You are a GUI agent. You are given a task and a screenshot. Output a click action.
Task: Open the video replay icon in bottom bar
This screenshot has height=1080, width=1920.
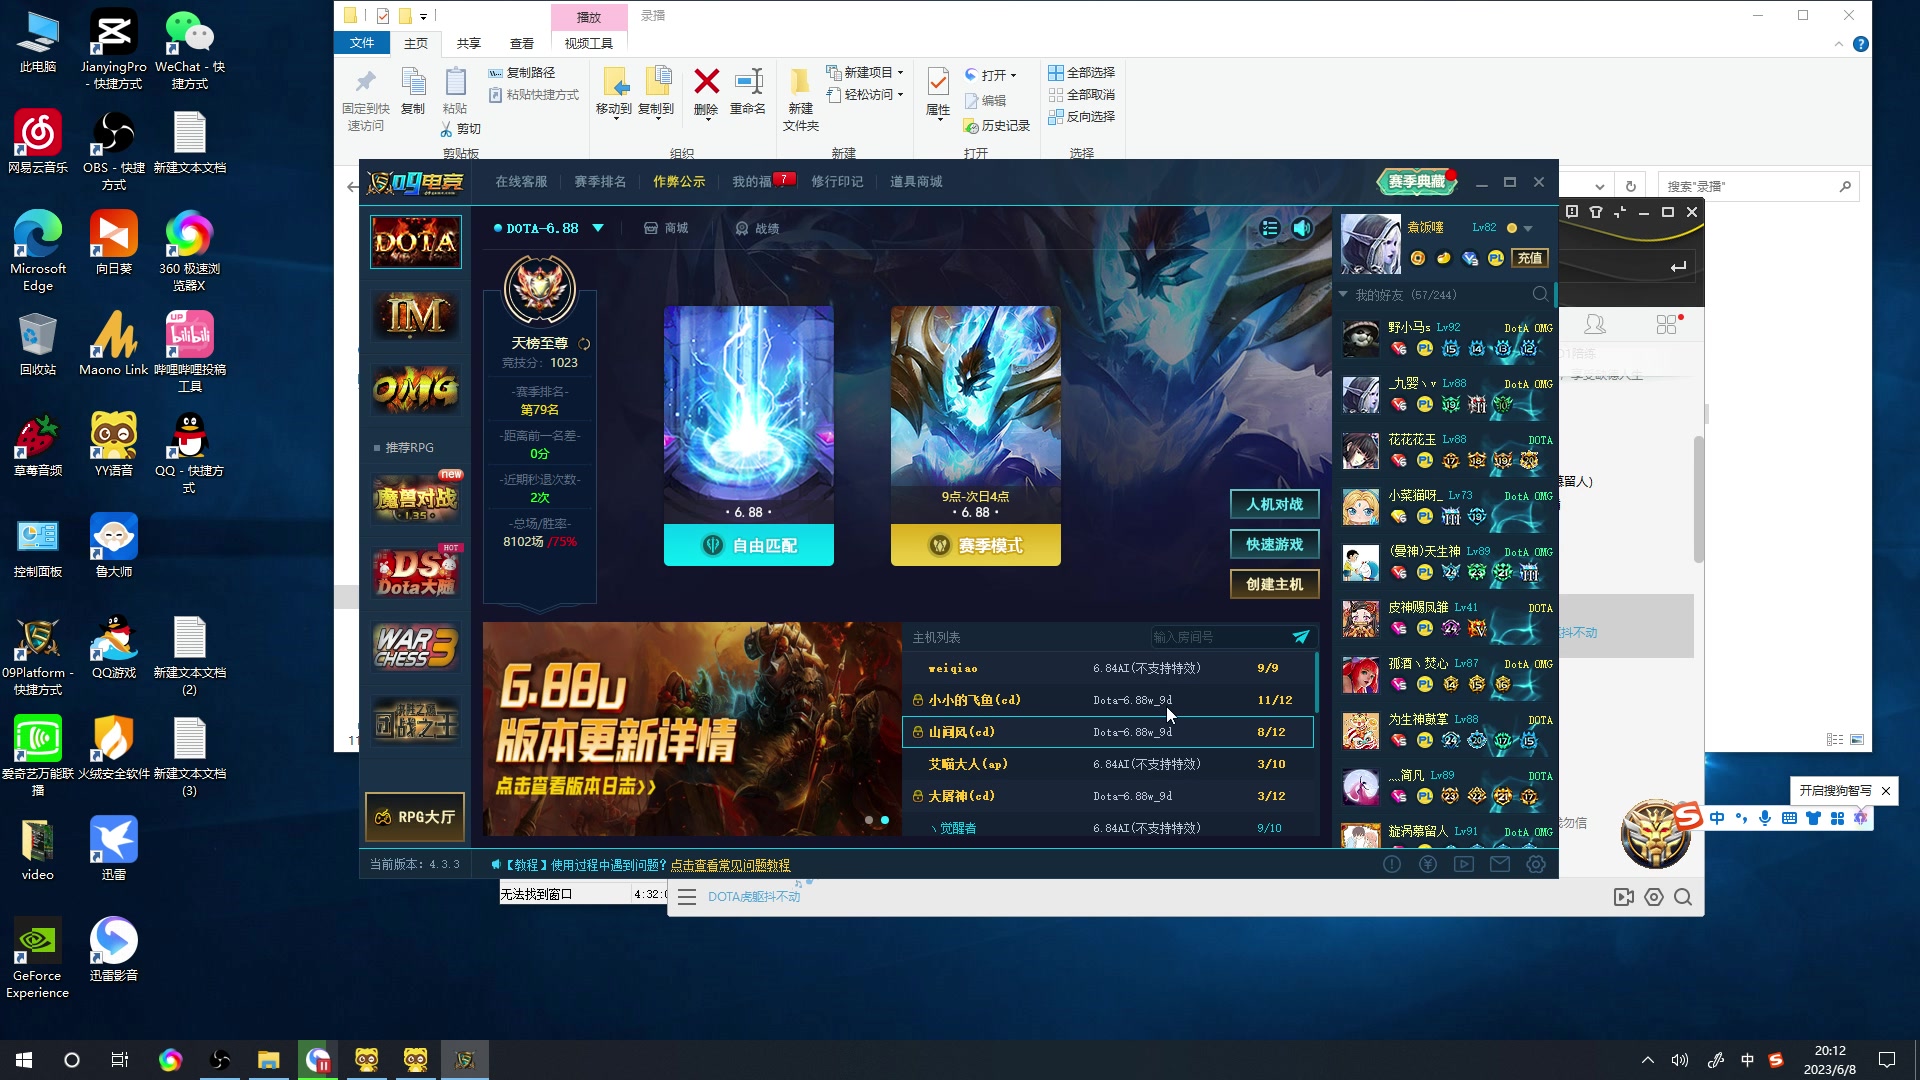click(1464, 864)
